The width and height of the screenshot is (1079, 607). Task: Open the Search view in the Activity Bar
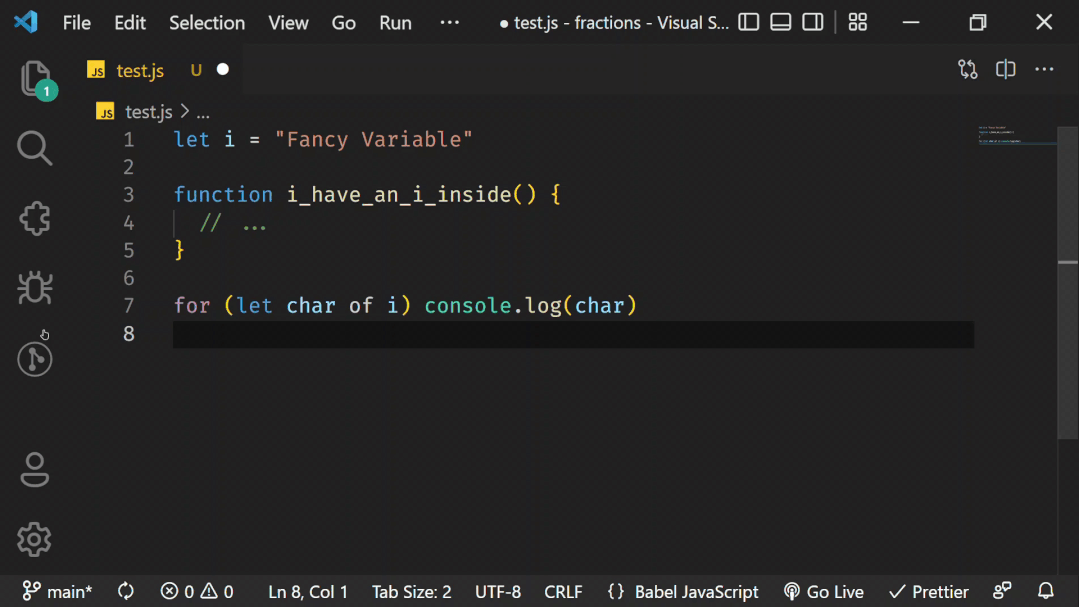(34, 148)
